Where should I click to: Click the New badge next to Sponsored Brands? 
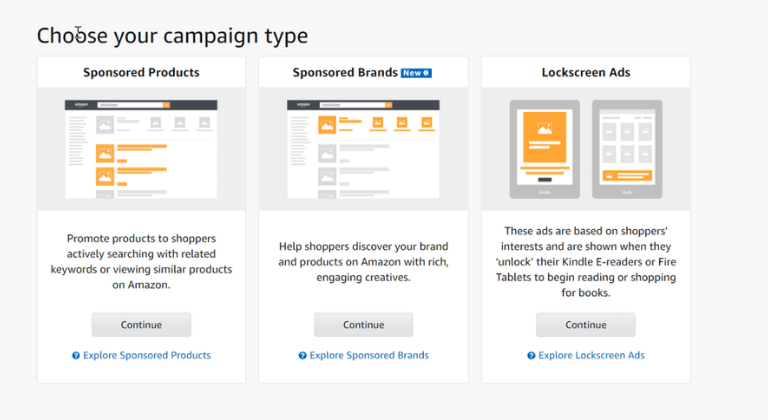(415, 73)
